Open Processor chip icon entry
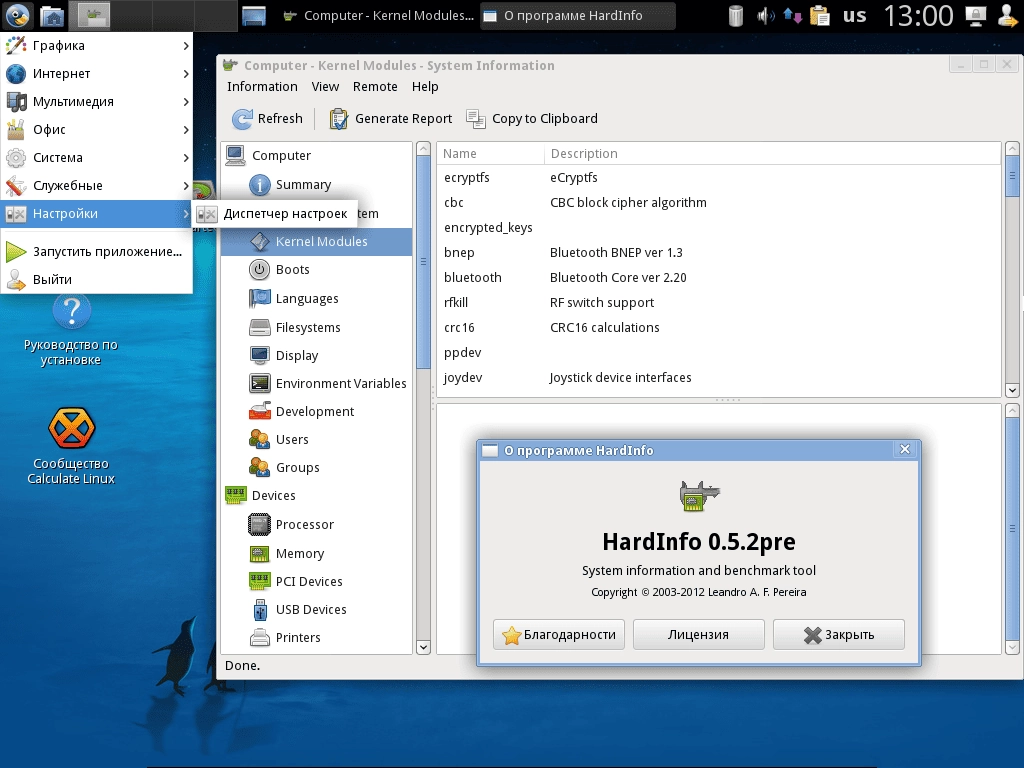 pyautogui.click(x=259, y=524)
